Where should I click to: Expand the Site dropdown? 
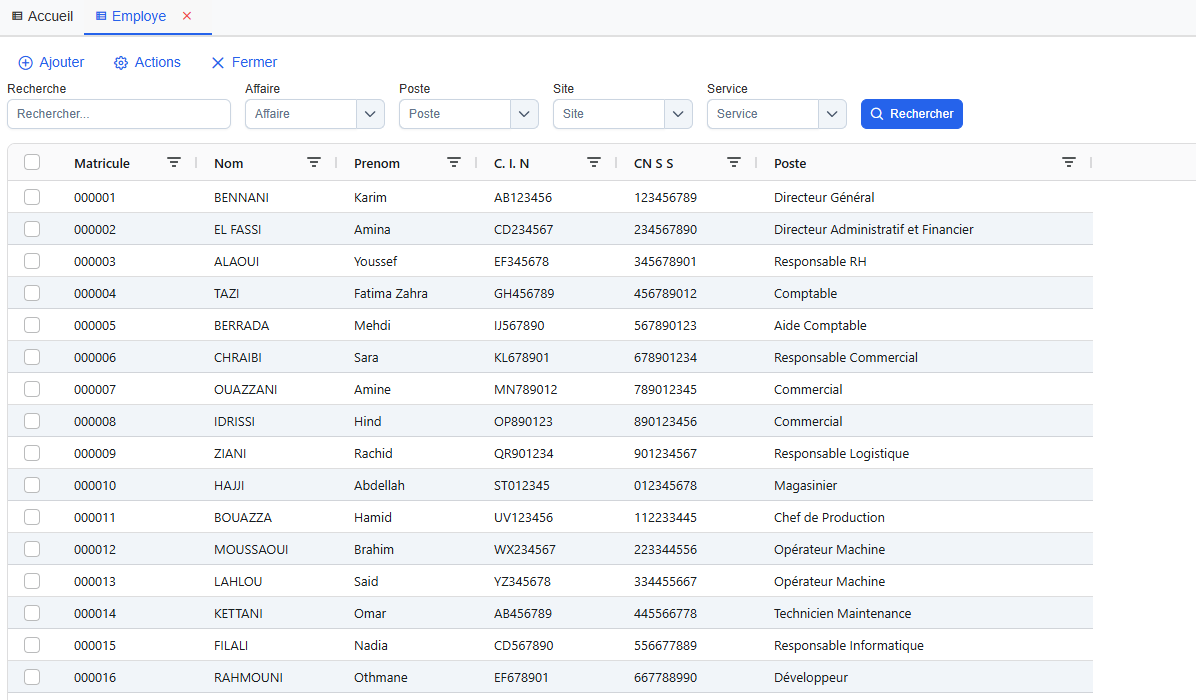pos(678,114)
